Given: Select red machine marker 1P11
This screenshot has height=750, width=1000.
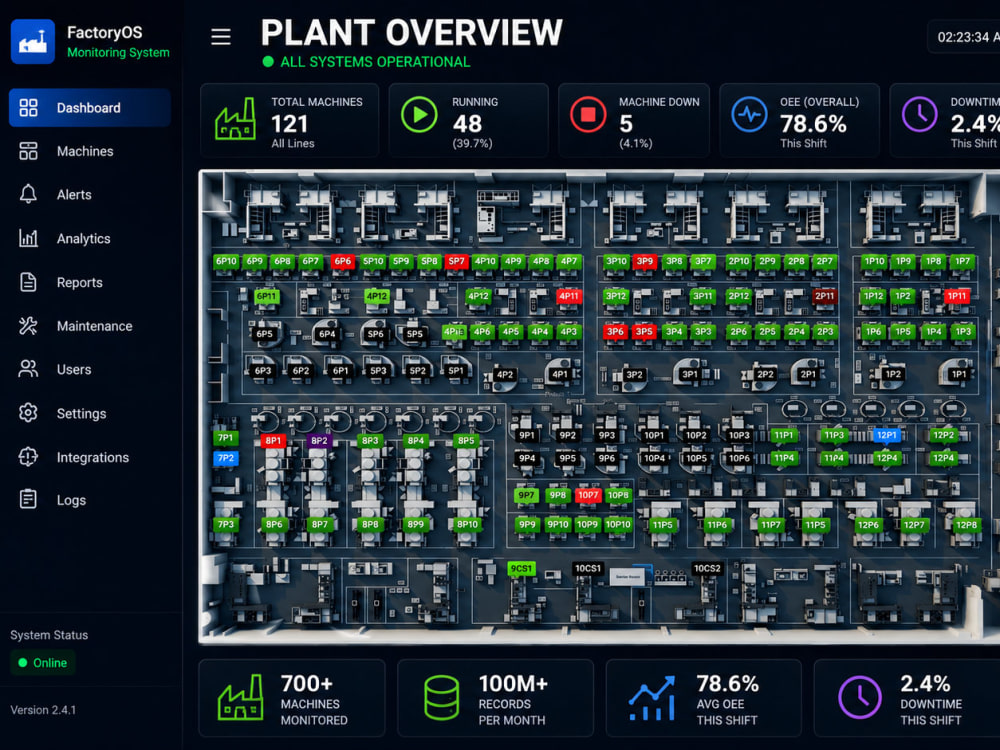Looking at the screenshot, I should [x=957, y=296].
